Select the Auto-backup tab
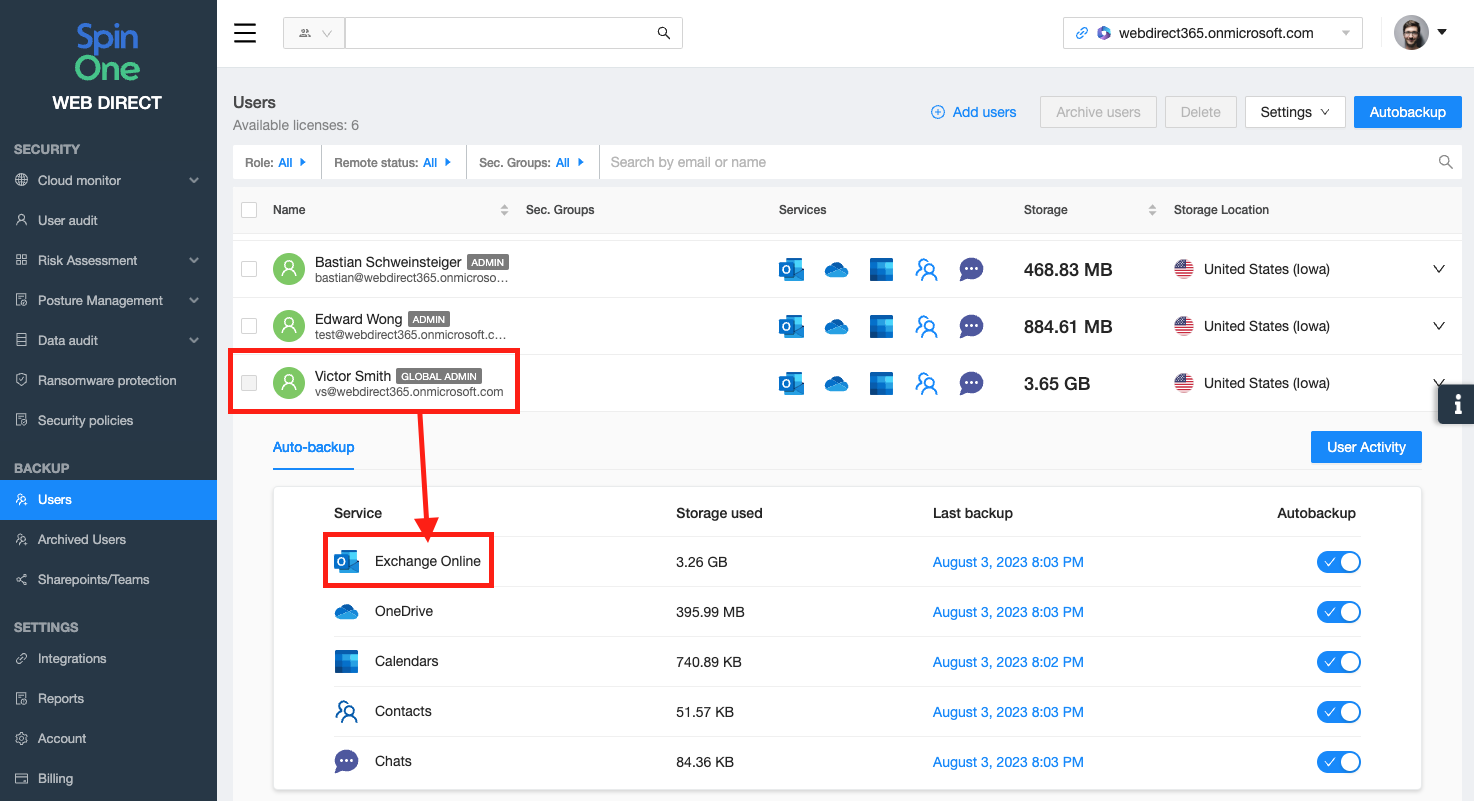 coord(313,447)
